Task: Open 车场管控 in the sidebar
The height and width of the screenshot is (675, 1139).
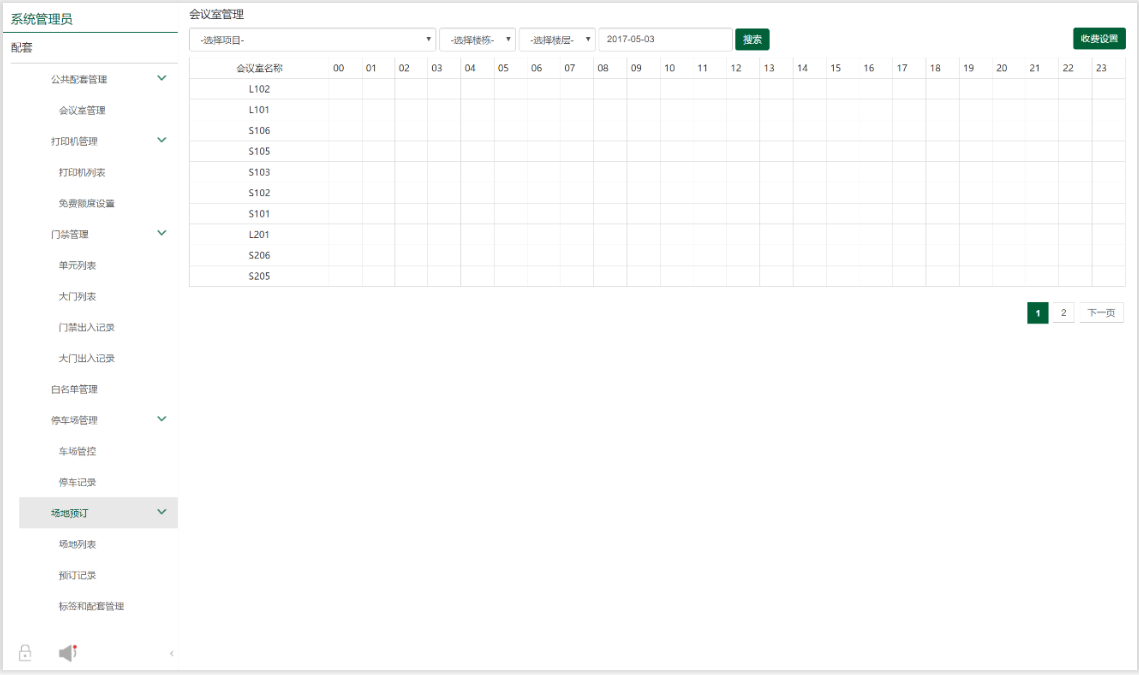Action: point(77,451)
